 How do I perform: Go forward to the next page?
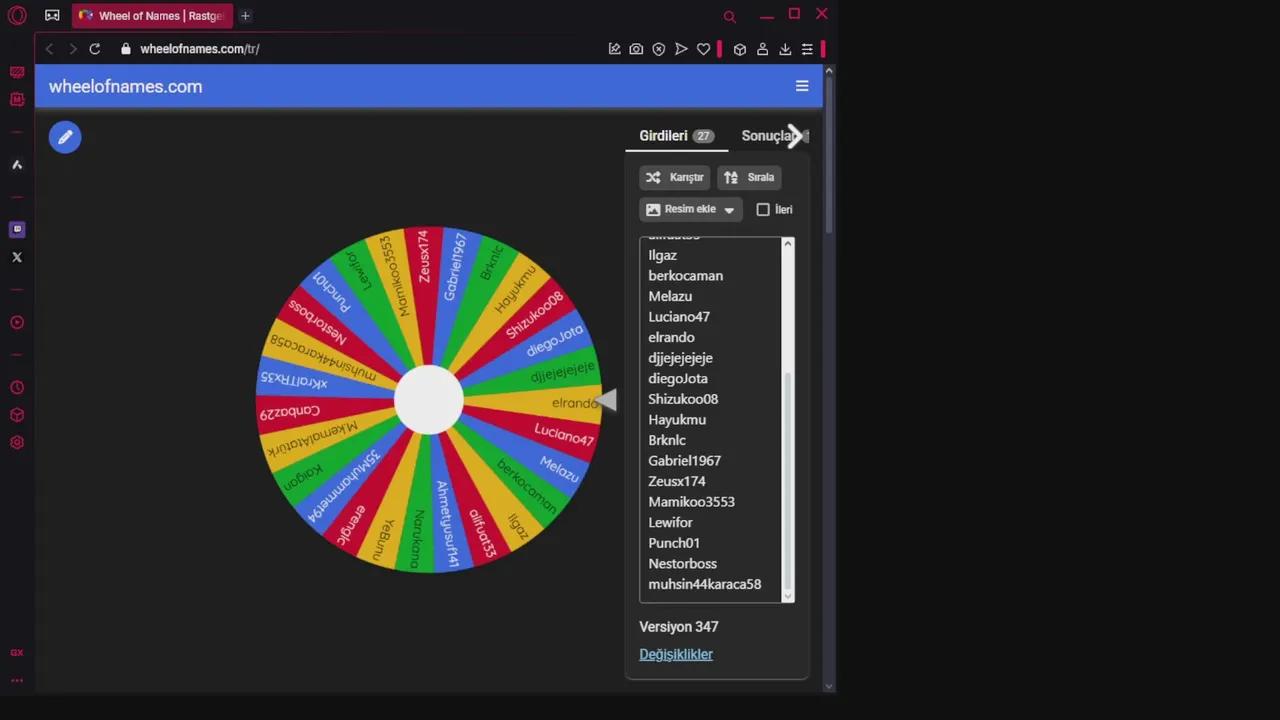(72, 49)
